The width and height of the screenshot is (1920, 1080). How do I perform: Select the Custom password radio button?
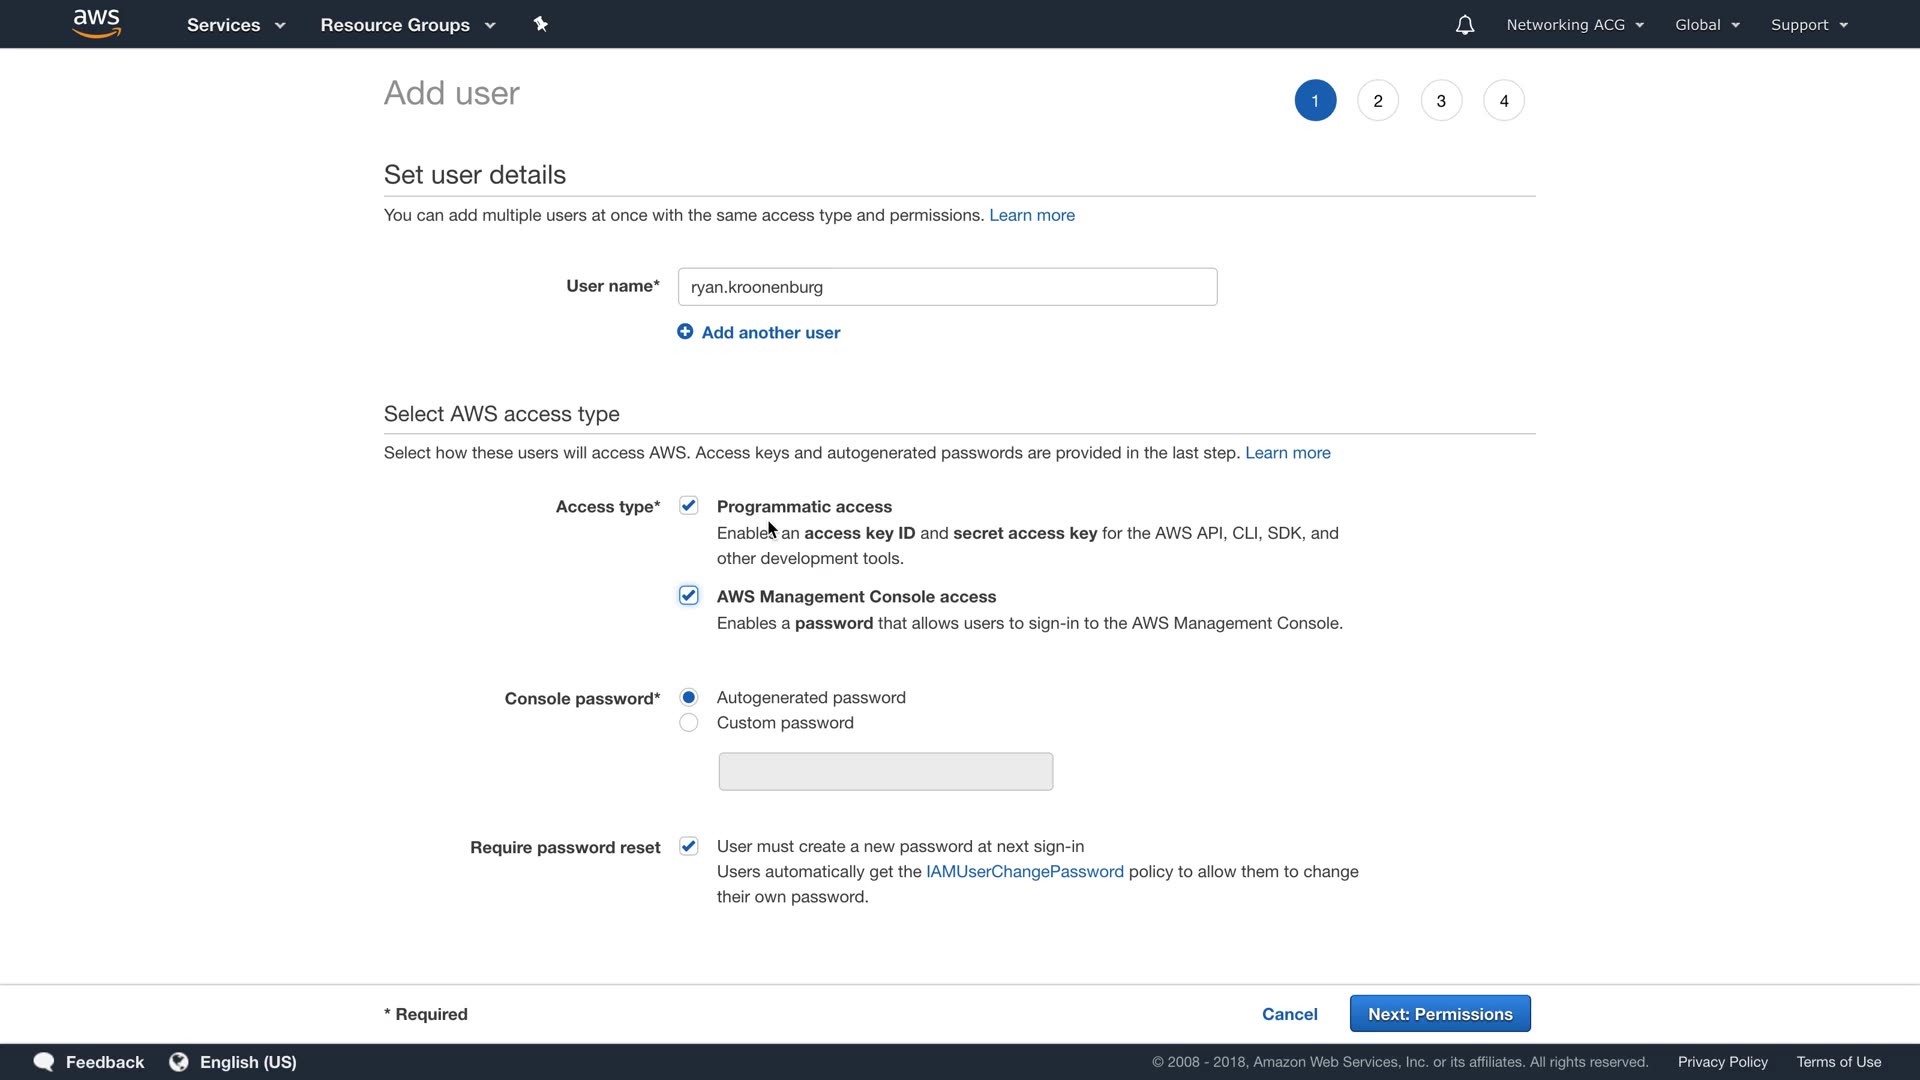[x=689, y=723]
